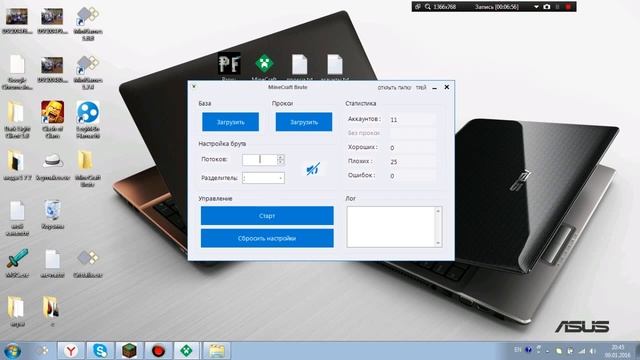Open the recorder bar dropdown arrow
The height and width of the screenshot is (360, 640).
pos(536,7)
